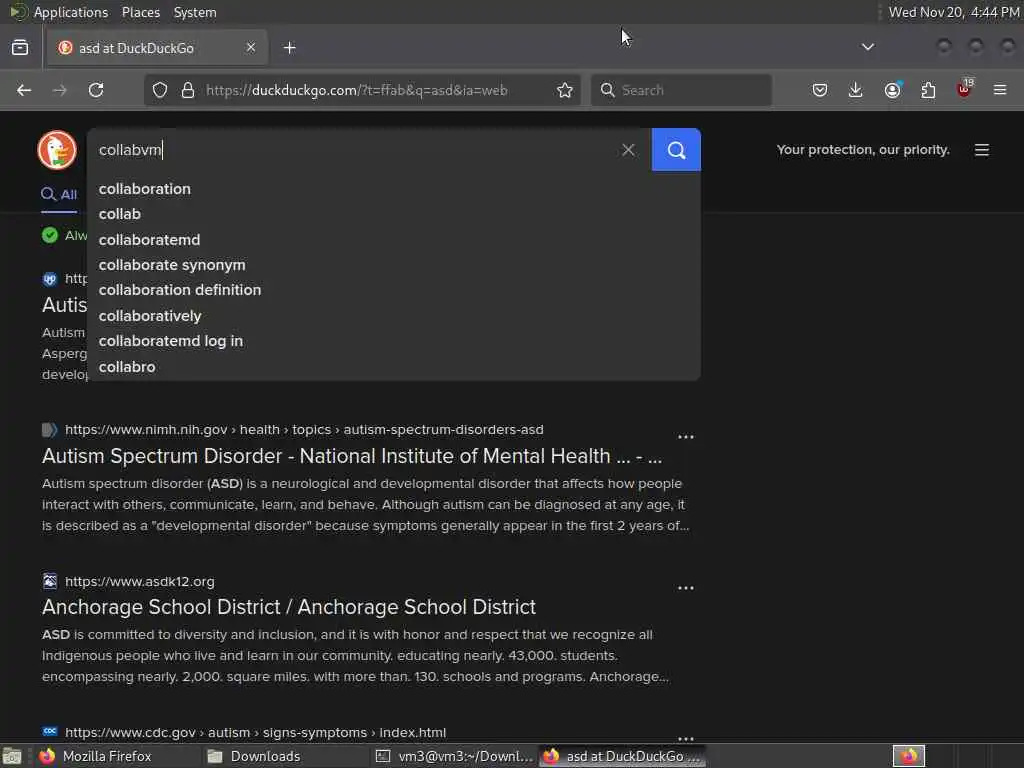This screenshot has height=768, width=1024.
Task: Open the DuckDuckGo hamburger menu
Action: click(x=982, y=150)
